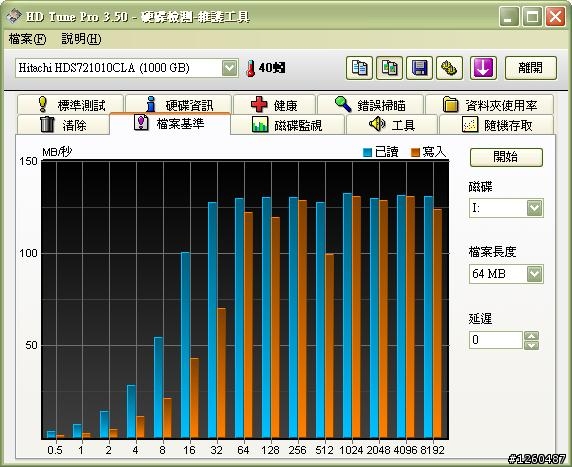
Task: Click the purple down-arrow minimize-to-tray icon
Action: click(x=483, y=68)
